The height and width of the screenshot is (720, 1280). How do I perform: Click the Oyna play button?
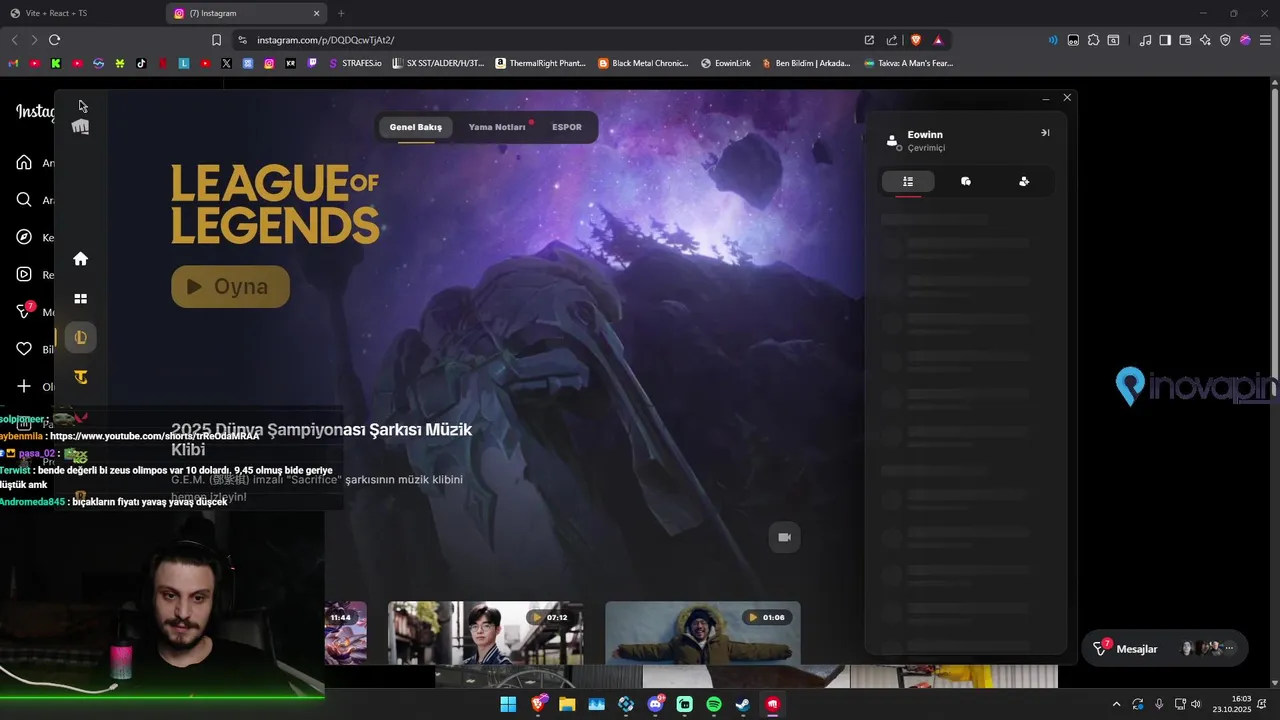pos(230,286)
